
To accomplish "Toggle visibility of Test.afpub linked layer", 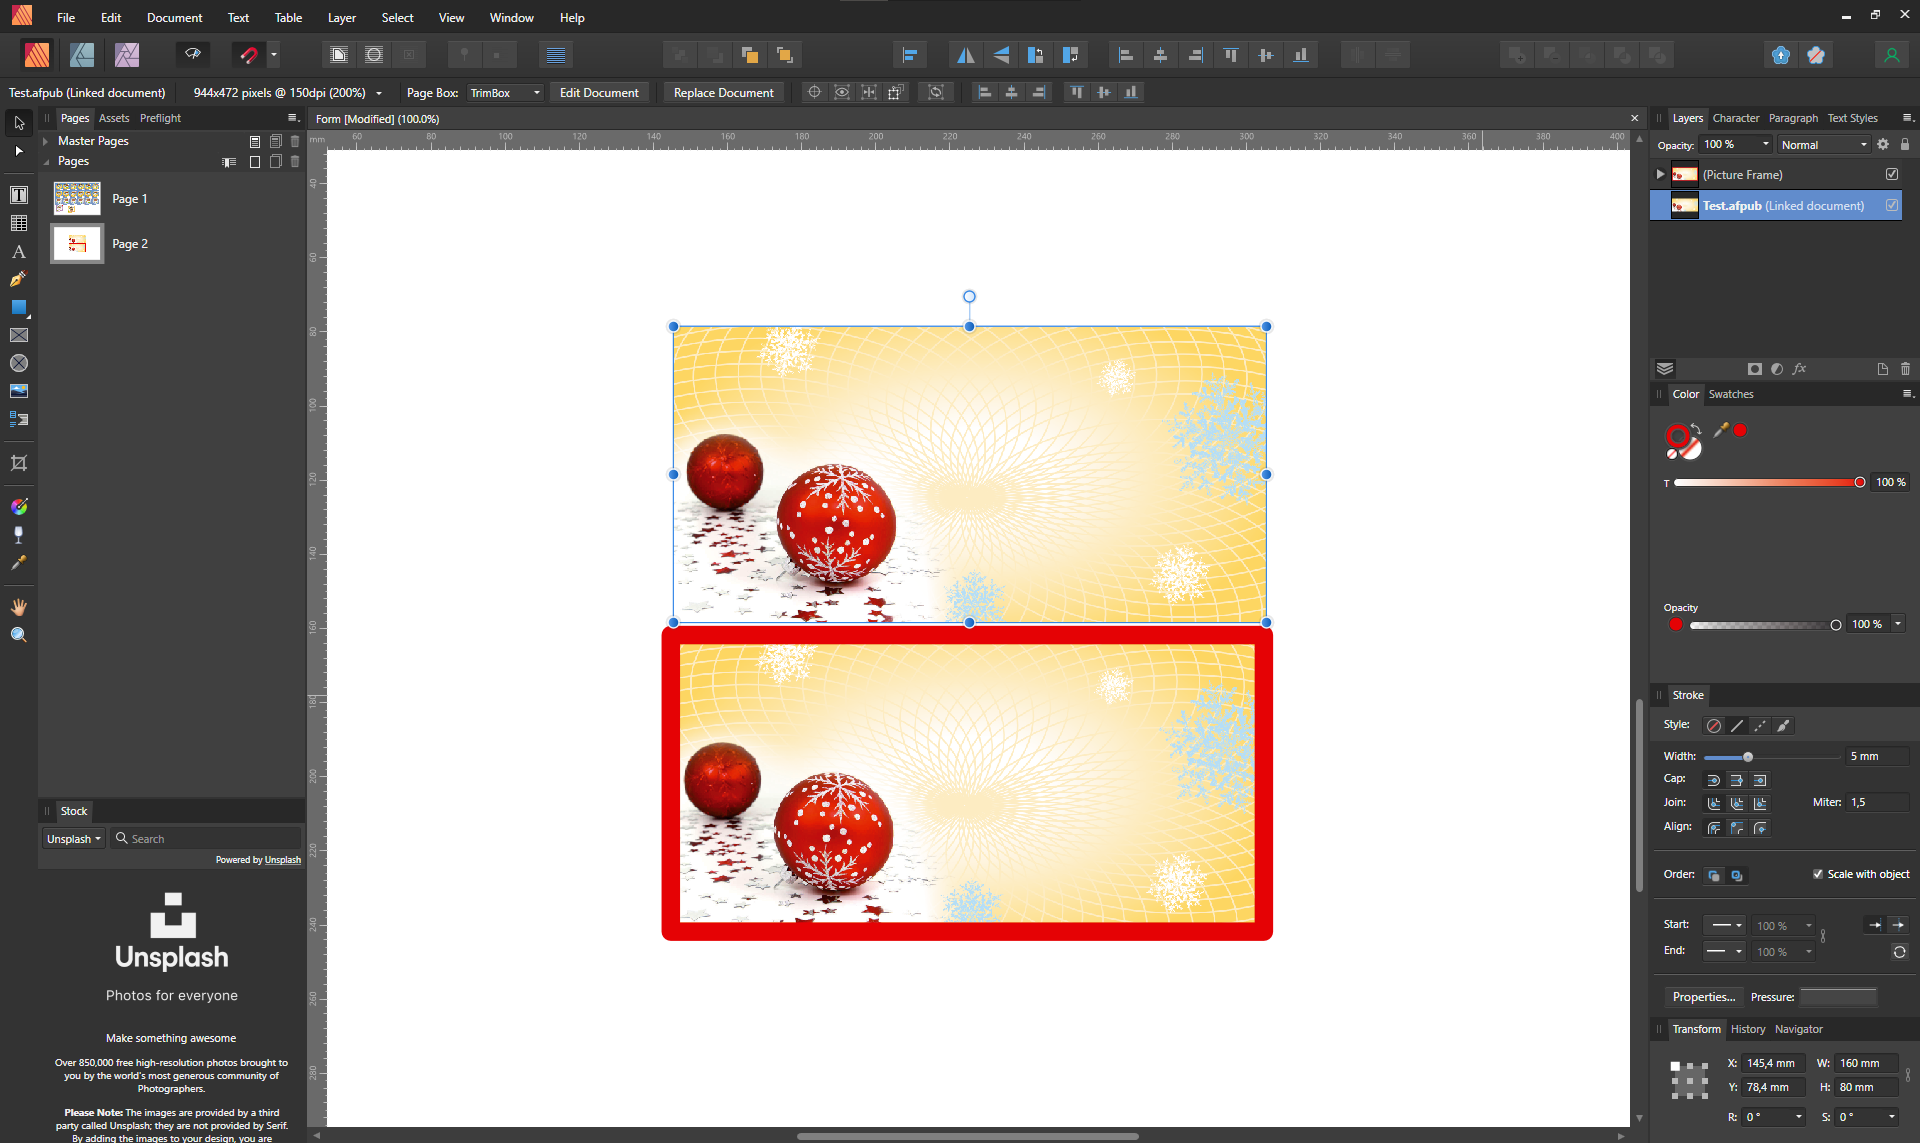I will coord(1892,205).
